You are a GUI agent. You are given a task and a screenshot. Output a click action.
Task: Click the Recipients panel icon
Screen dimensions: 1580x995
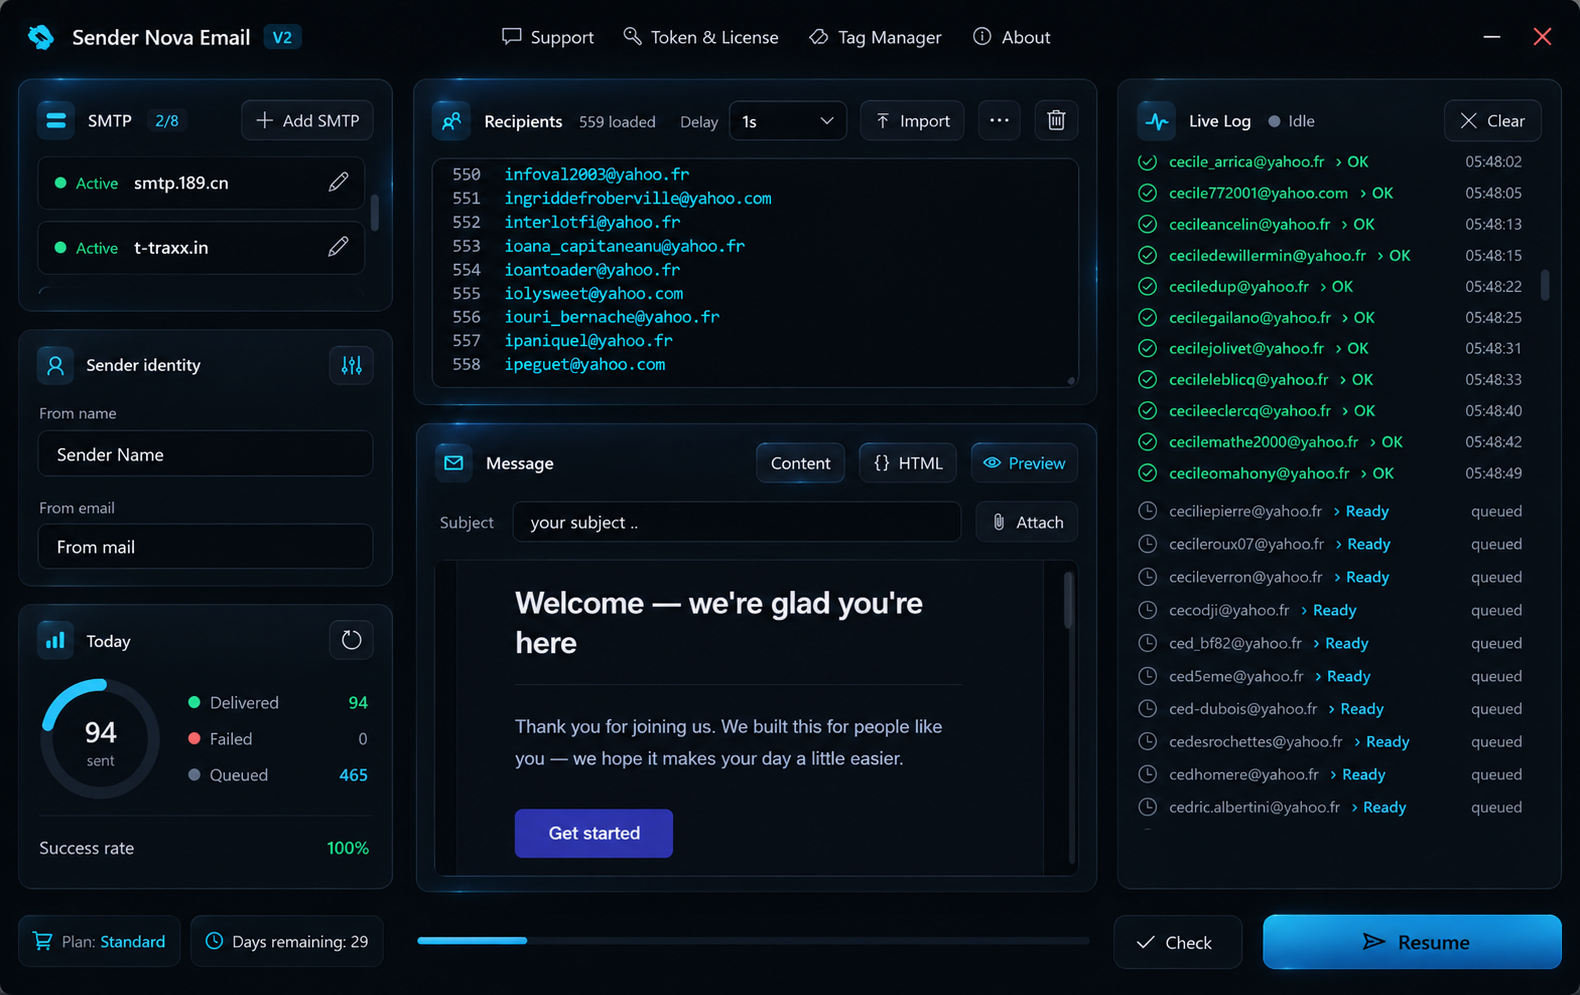click(452, 121)
